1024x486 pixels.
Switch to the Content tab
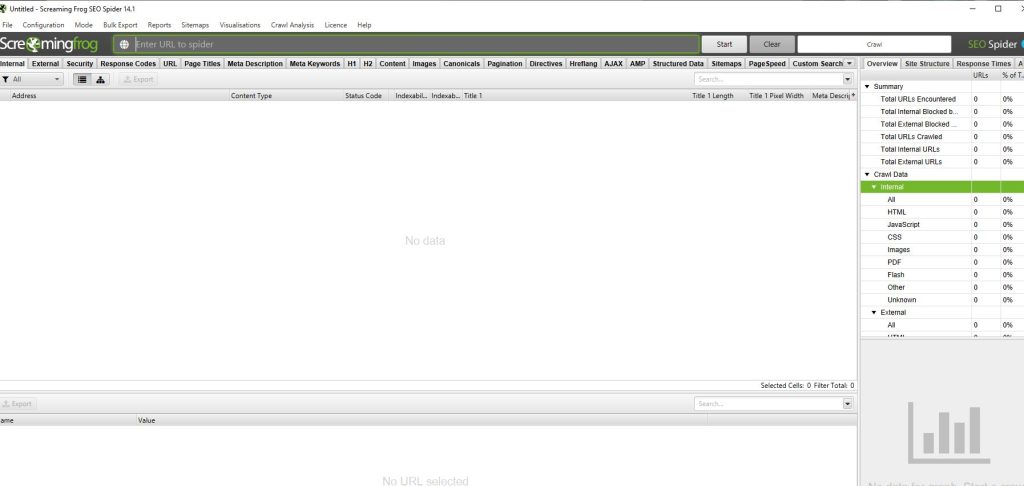coord(392,63)
